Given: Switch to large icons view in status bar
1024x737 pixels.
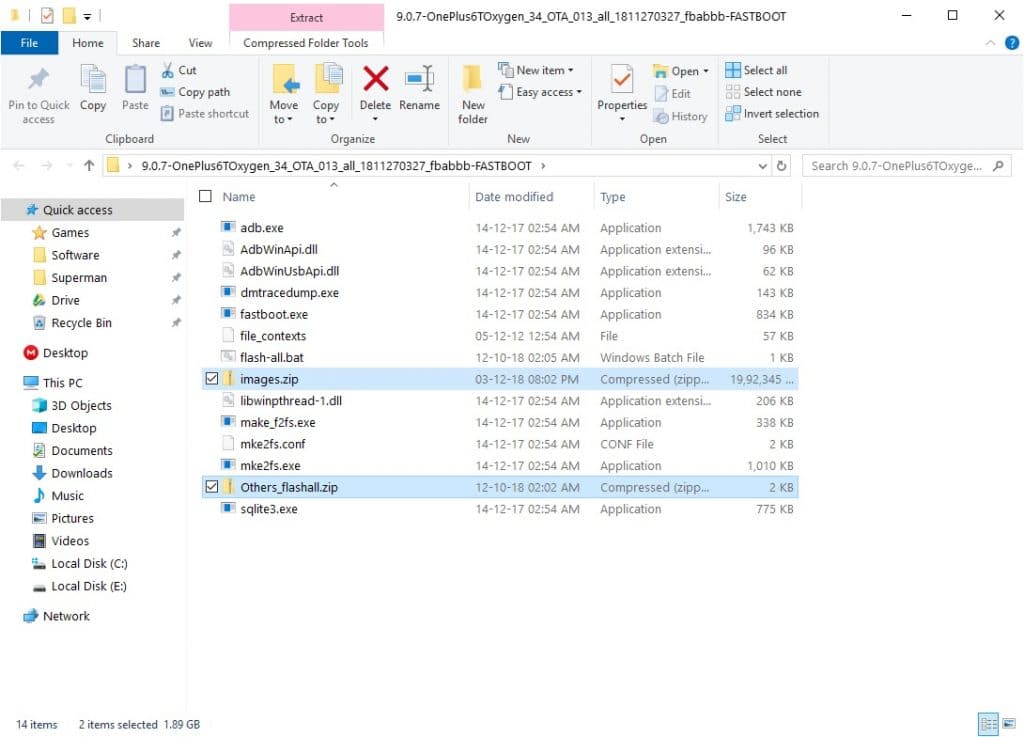Looking at the screenshot, I should click(x=1009, y=723).
